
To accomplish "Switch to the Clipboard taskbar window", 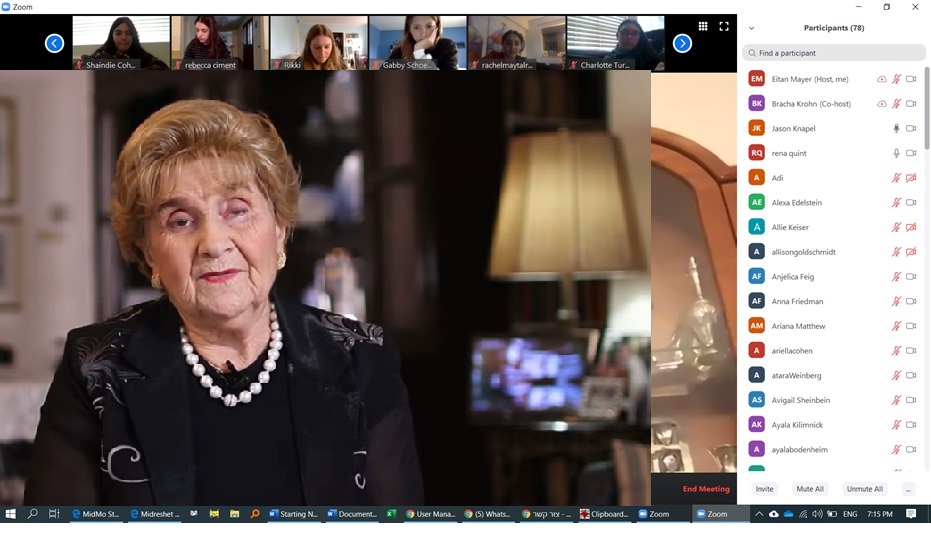I will tap(605, 514).
